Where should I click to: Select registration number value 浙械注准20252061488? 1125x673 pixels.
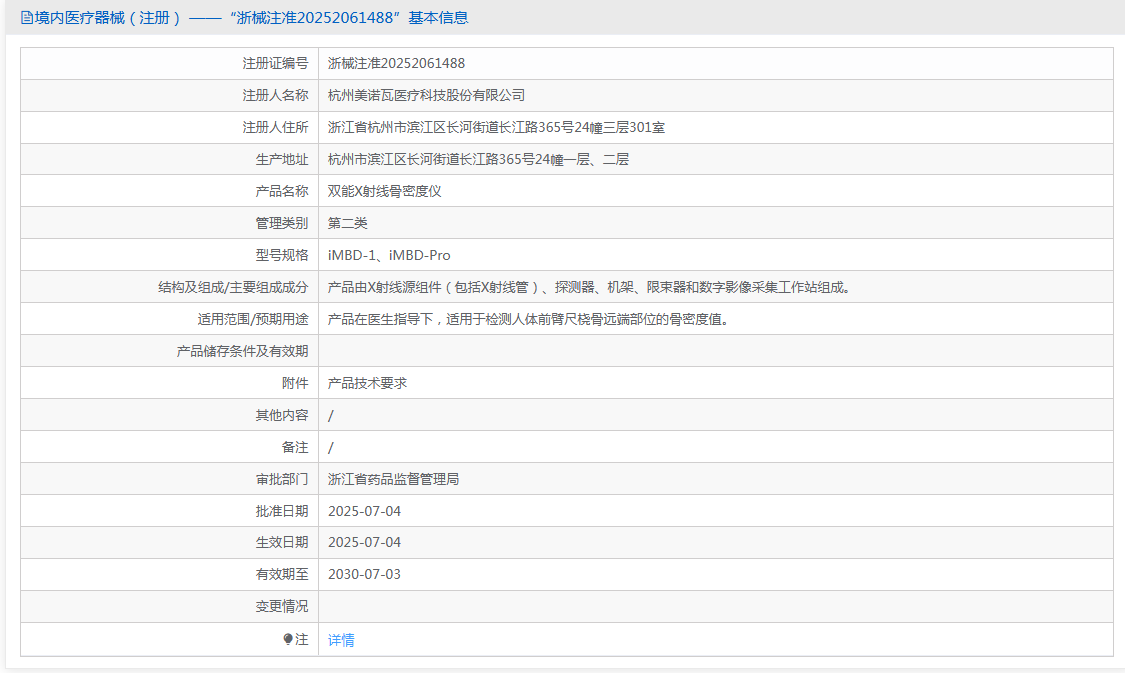(x=396, y=63)
